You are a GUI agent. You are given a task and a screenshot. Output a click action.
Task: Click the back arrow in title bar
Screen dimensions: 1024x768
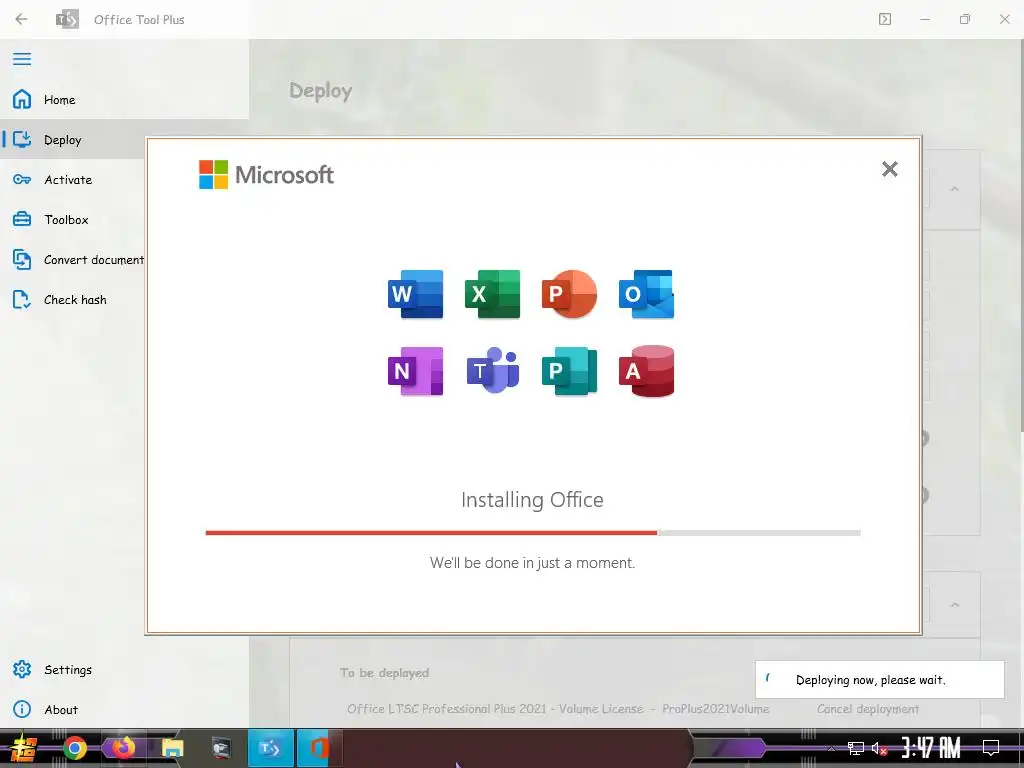[x=21, y=19]
